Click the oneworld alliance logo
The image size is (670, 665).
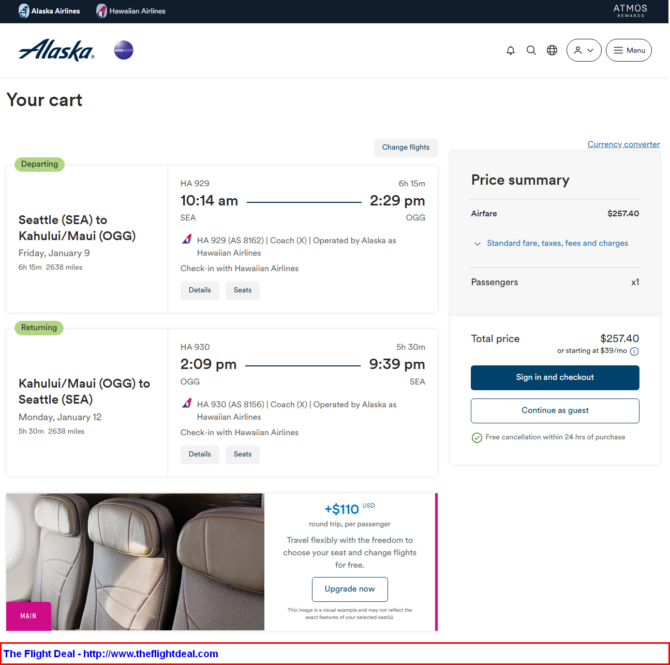pos(123,50)
